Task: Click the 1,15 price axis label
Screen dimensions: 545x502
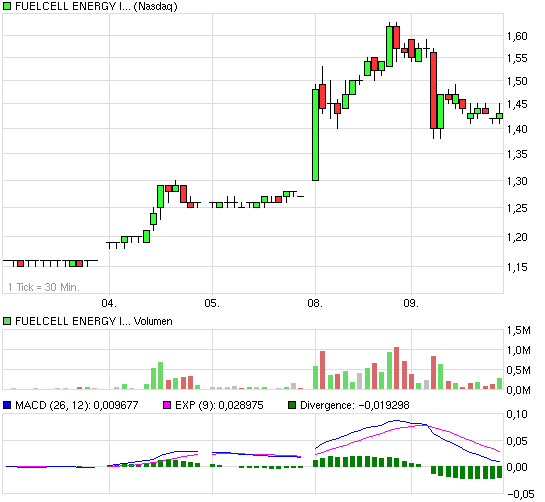Action: (517, 267)
